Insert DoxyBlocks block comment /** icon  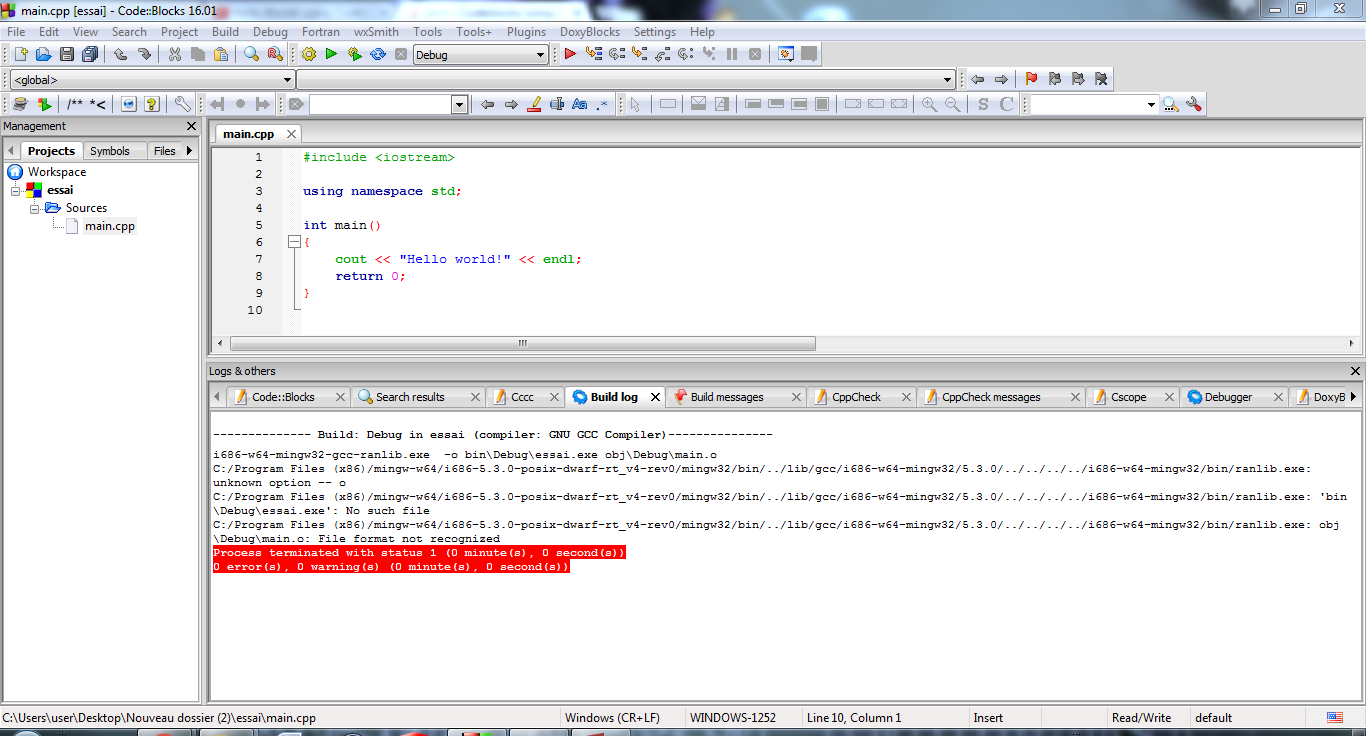[75, 104]
